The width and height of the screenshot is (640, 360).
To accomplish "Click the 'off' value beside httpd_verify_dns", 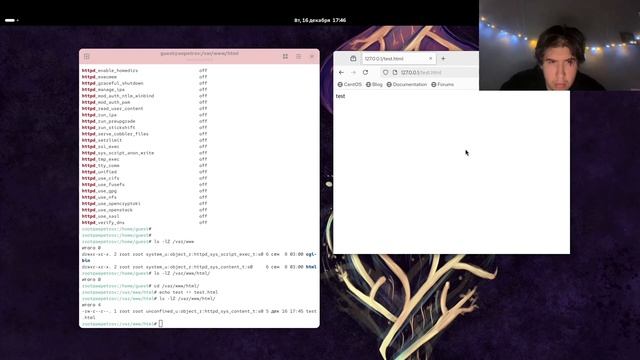I will 203,222.
